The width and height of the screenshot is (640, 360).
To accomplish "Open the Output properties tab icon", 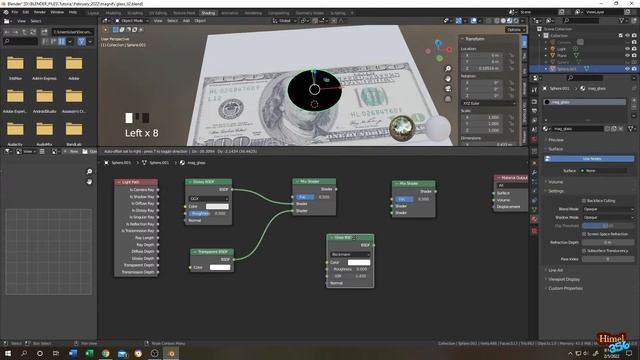I will [534, 111].
